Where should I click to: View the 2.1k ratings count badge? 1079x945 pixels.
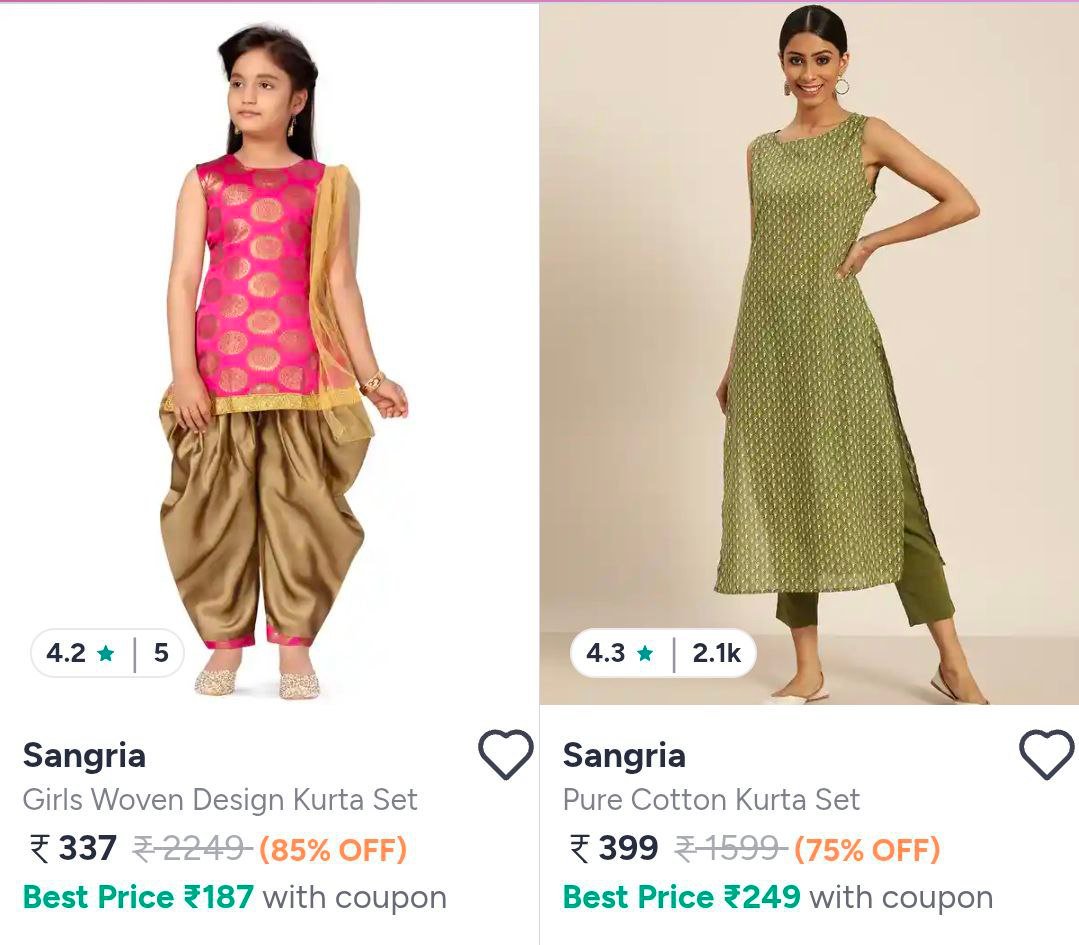tap(716, 654)
